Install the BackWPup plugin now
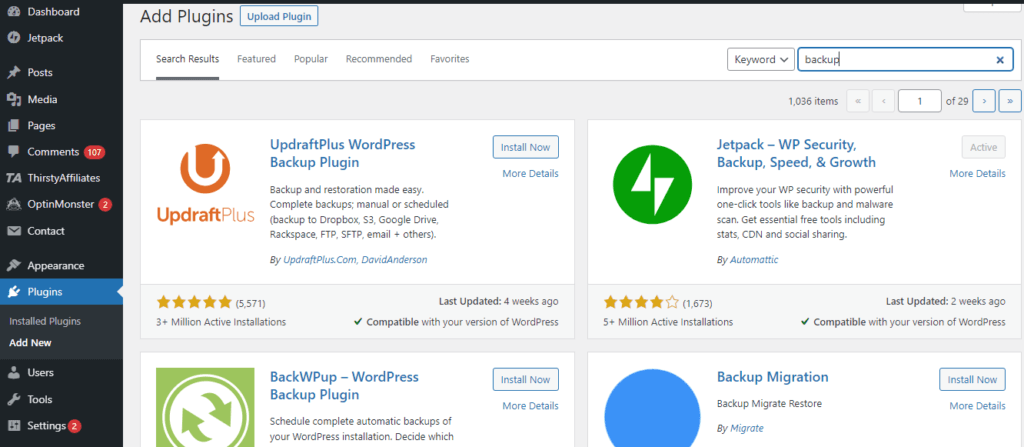The height and width of the screenshot is (447, 1024). (x=526, y=380)
